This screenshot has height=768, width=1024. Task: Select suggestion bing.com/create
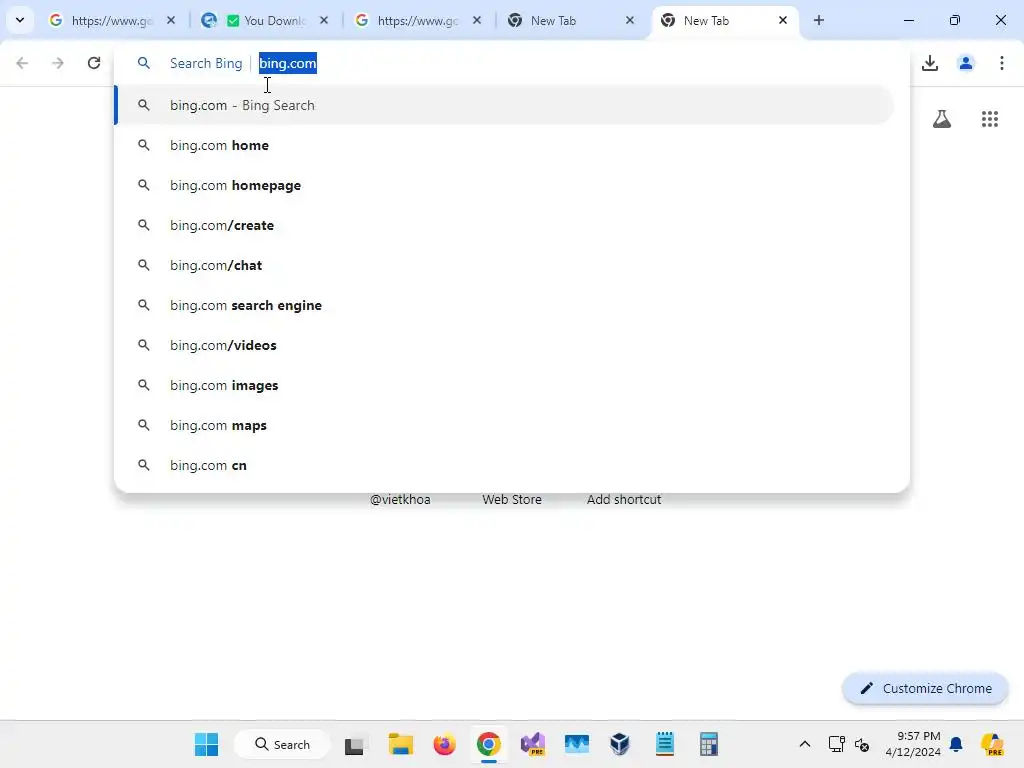pyautogui.click(x=504, y=225)
